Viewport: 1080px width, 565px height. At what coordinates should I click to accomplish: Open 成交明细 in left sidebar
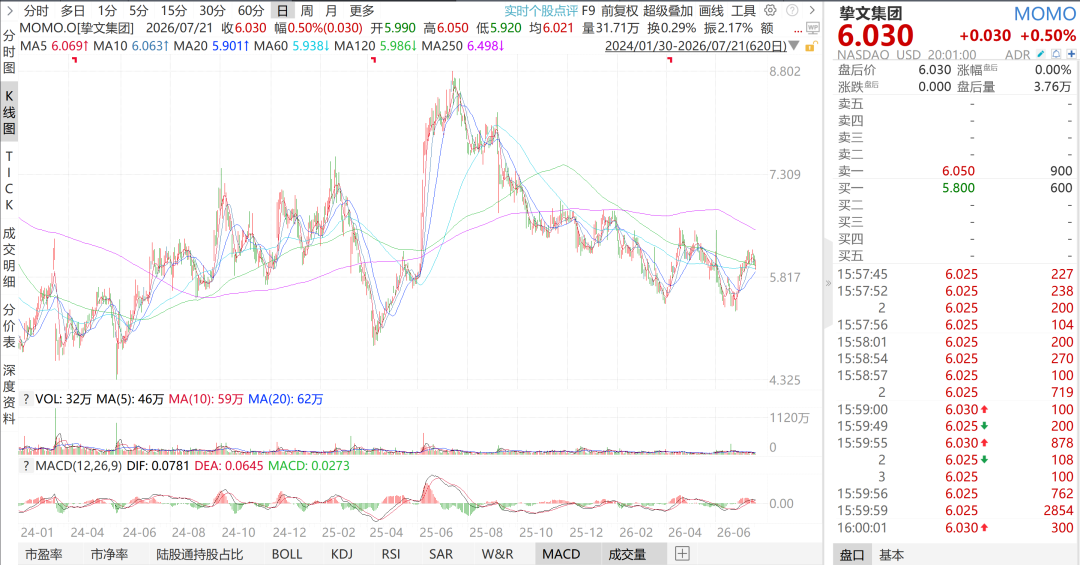(9, 257)
